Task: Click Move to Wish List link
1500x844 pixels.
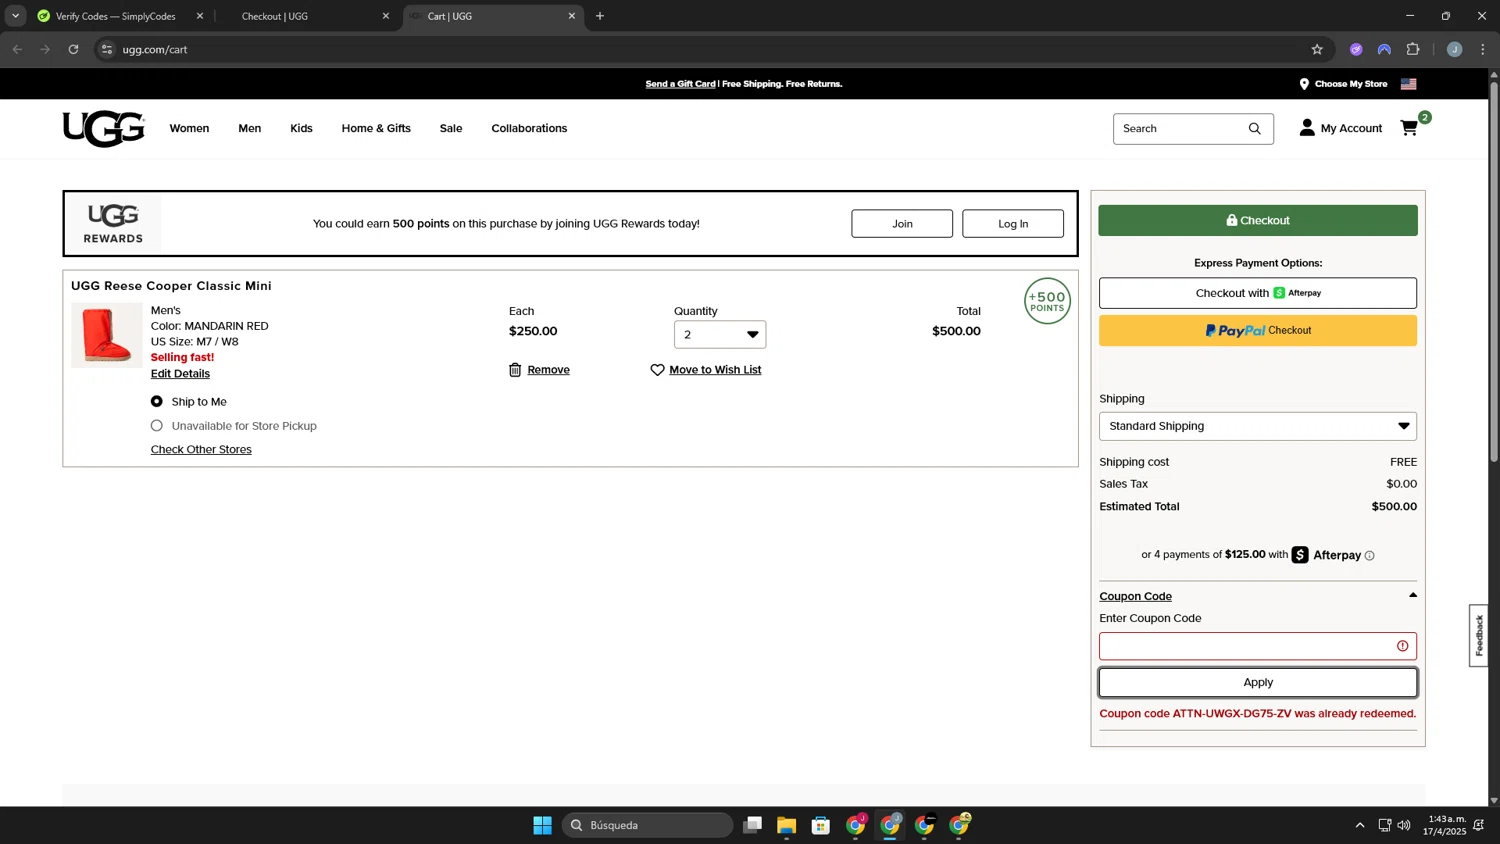Action: [x=715, y=370]
